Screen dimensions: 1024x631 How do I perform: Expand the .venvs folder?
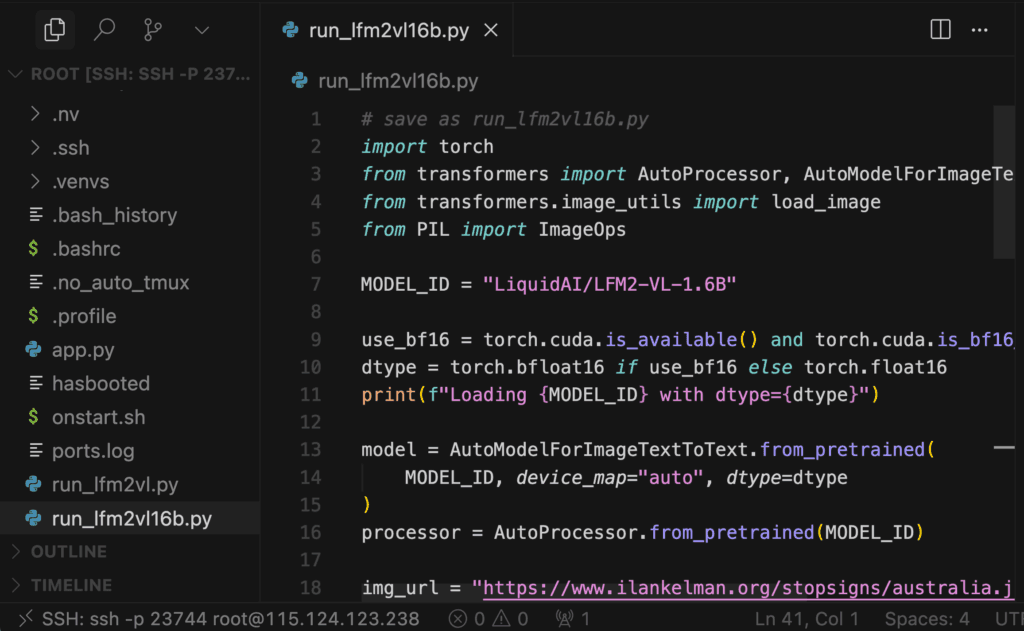pyautogui.click(x=80, y=181)
